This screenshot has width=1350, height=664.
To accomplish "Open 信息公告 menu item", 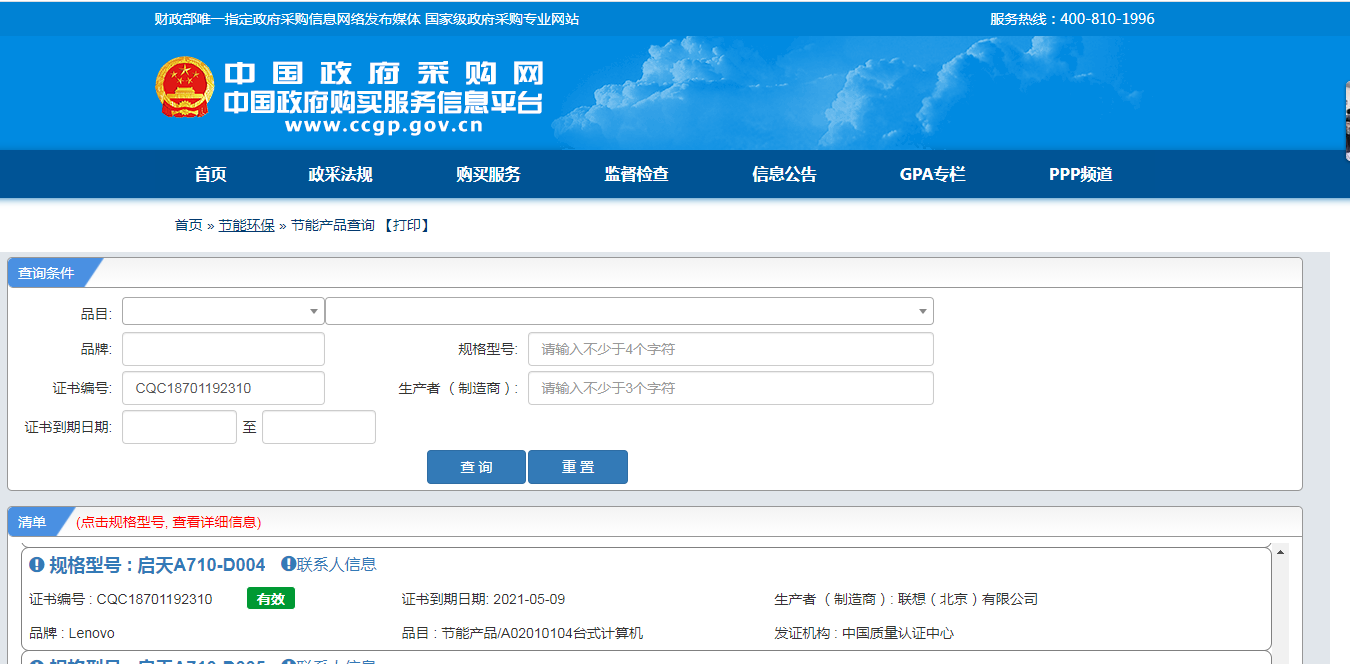I will (x=784, y=174).
